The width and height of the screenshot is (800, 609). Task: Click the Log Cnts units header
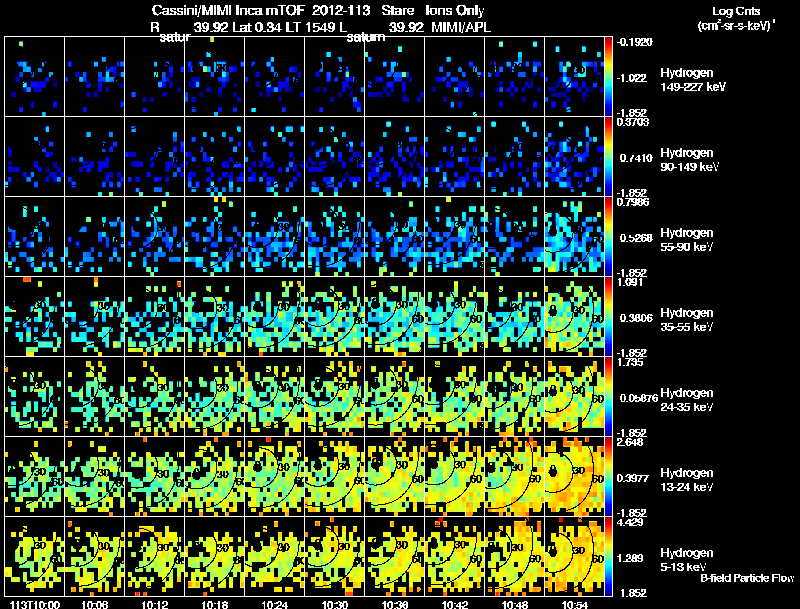[735, 18]
